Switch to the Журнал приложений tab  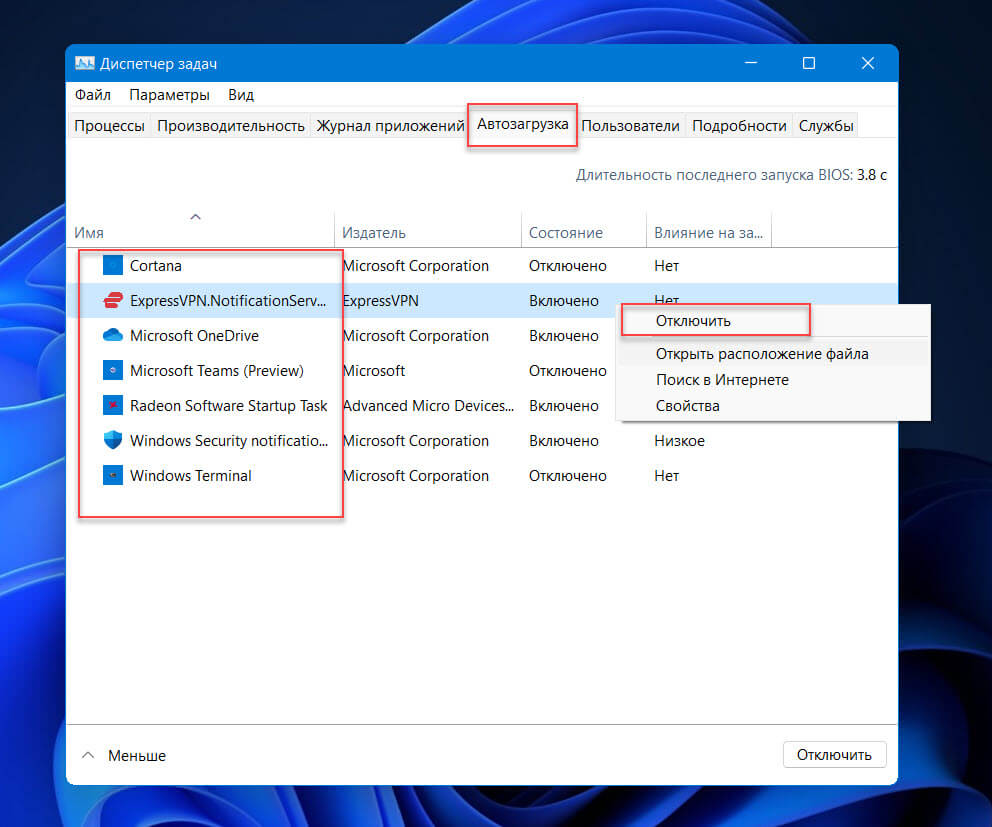[390, 126]
